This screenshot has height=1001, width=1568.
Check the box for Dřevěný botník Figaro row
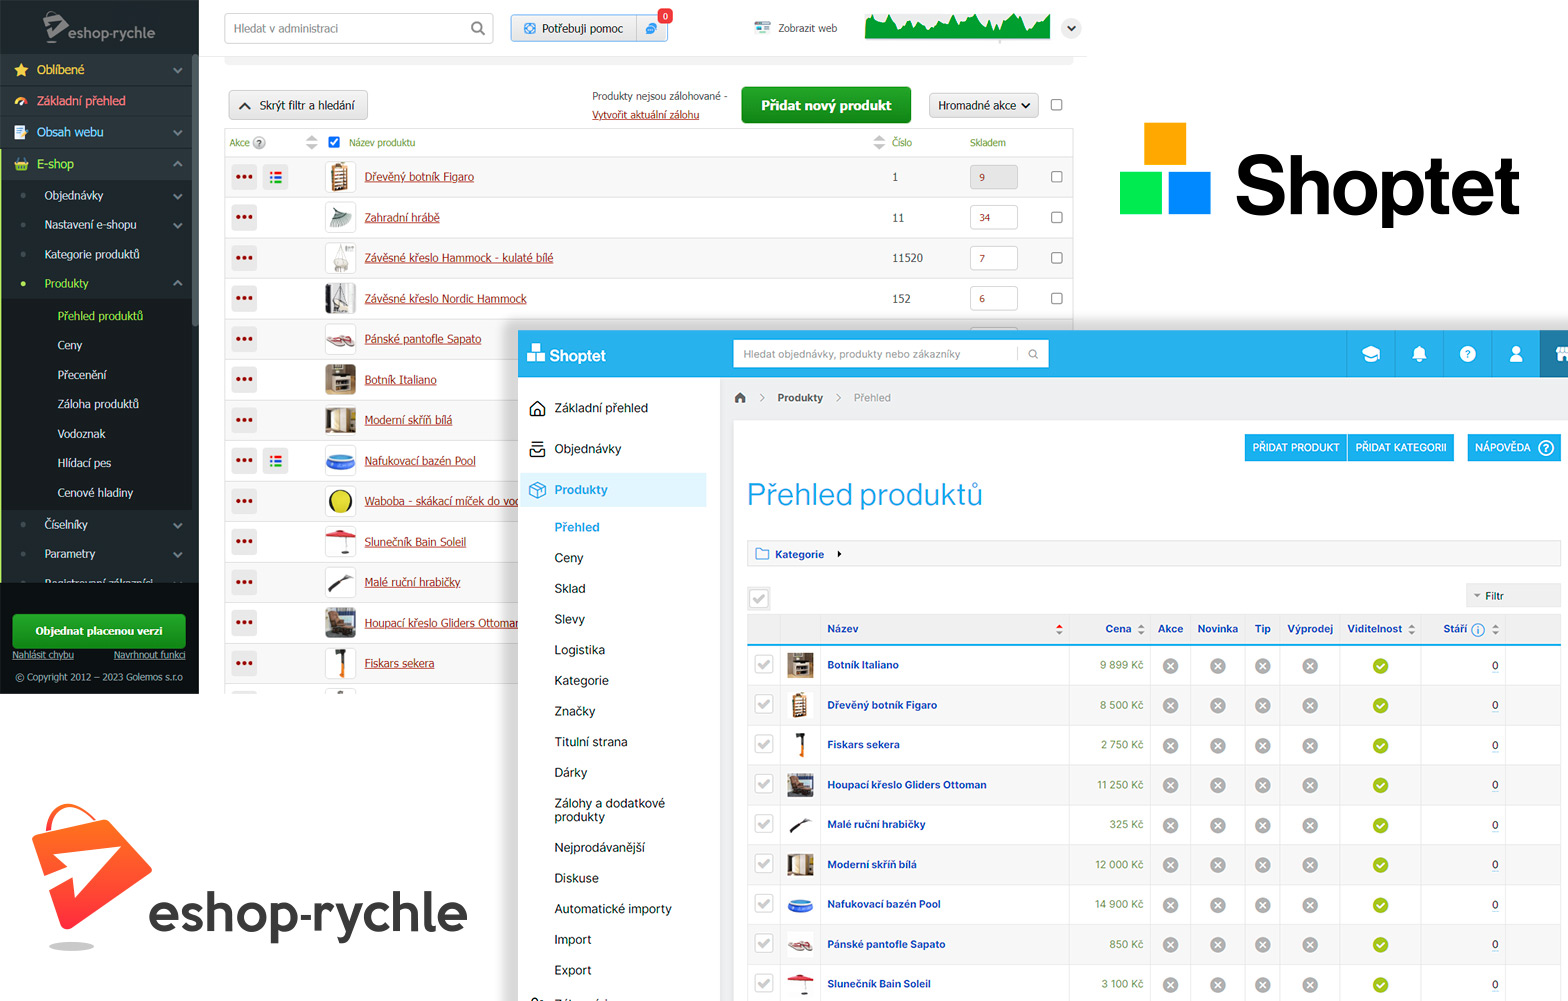pos(1056,177)
